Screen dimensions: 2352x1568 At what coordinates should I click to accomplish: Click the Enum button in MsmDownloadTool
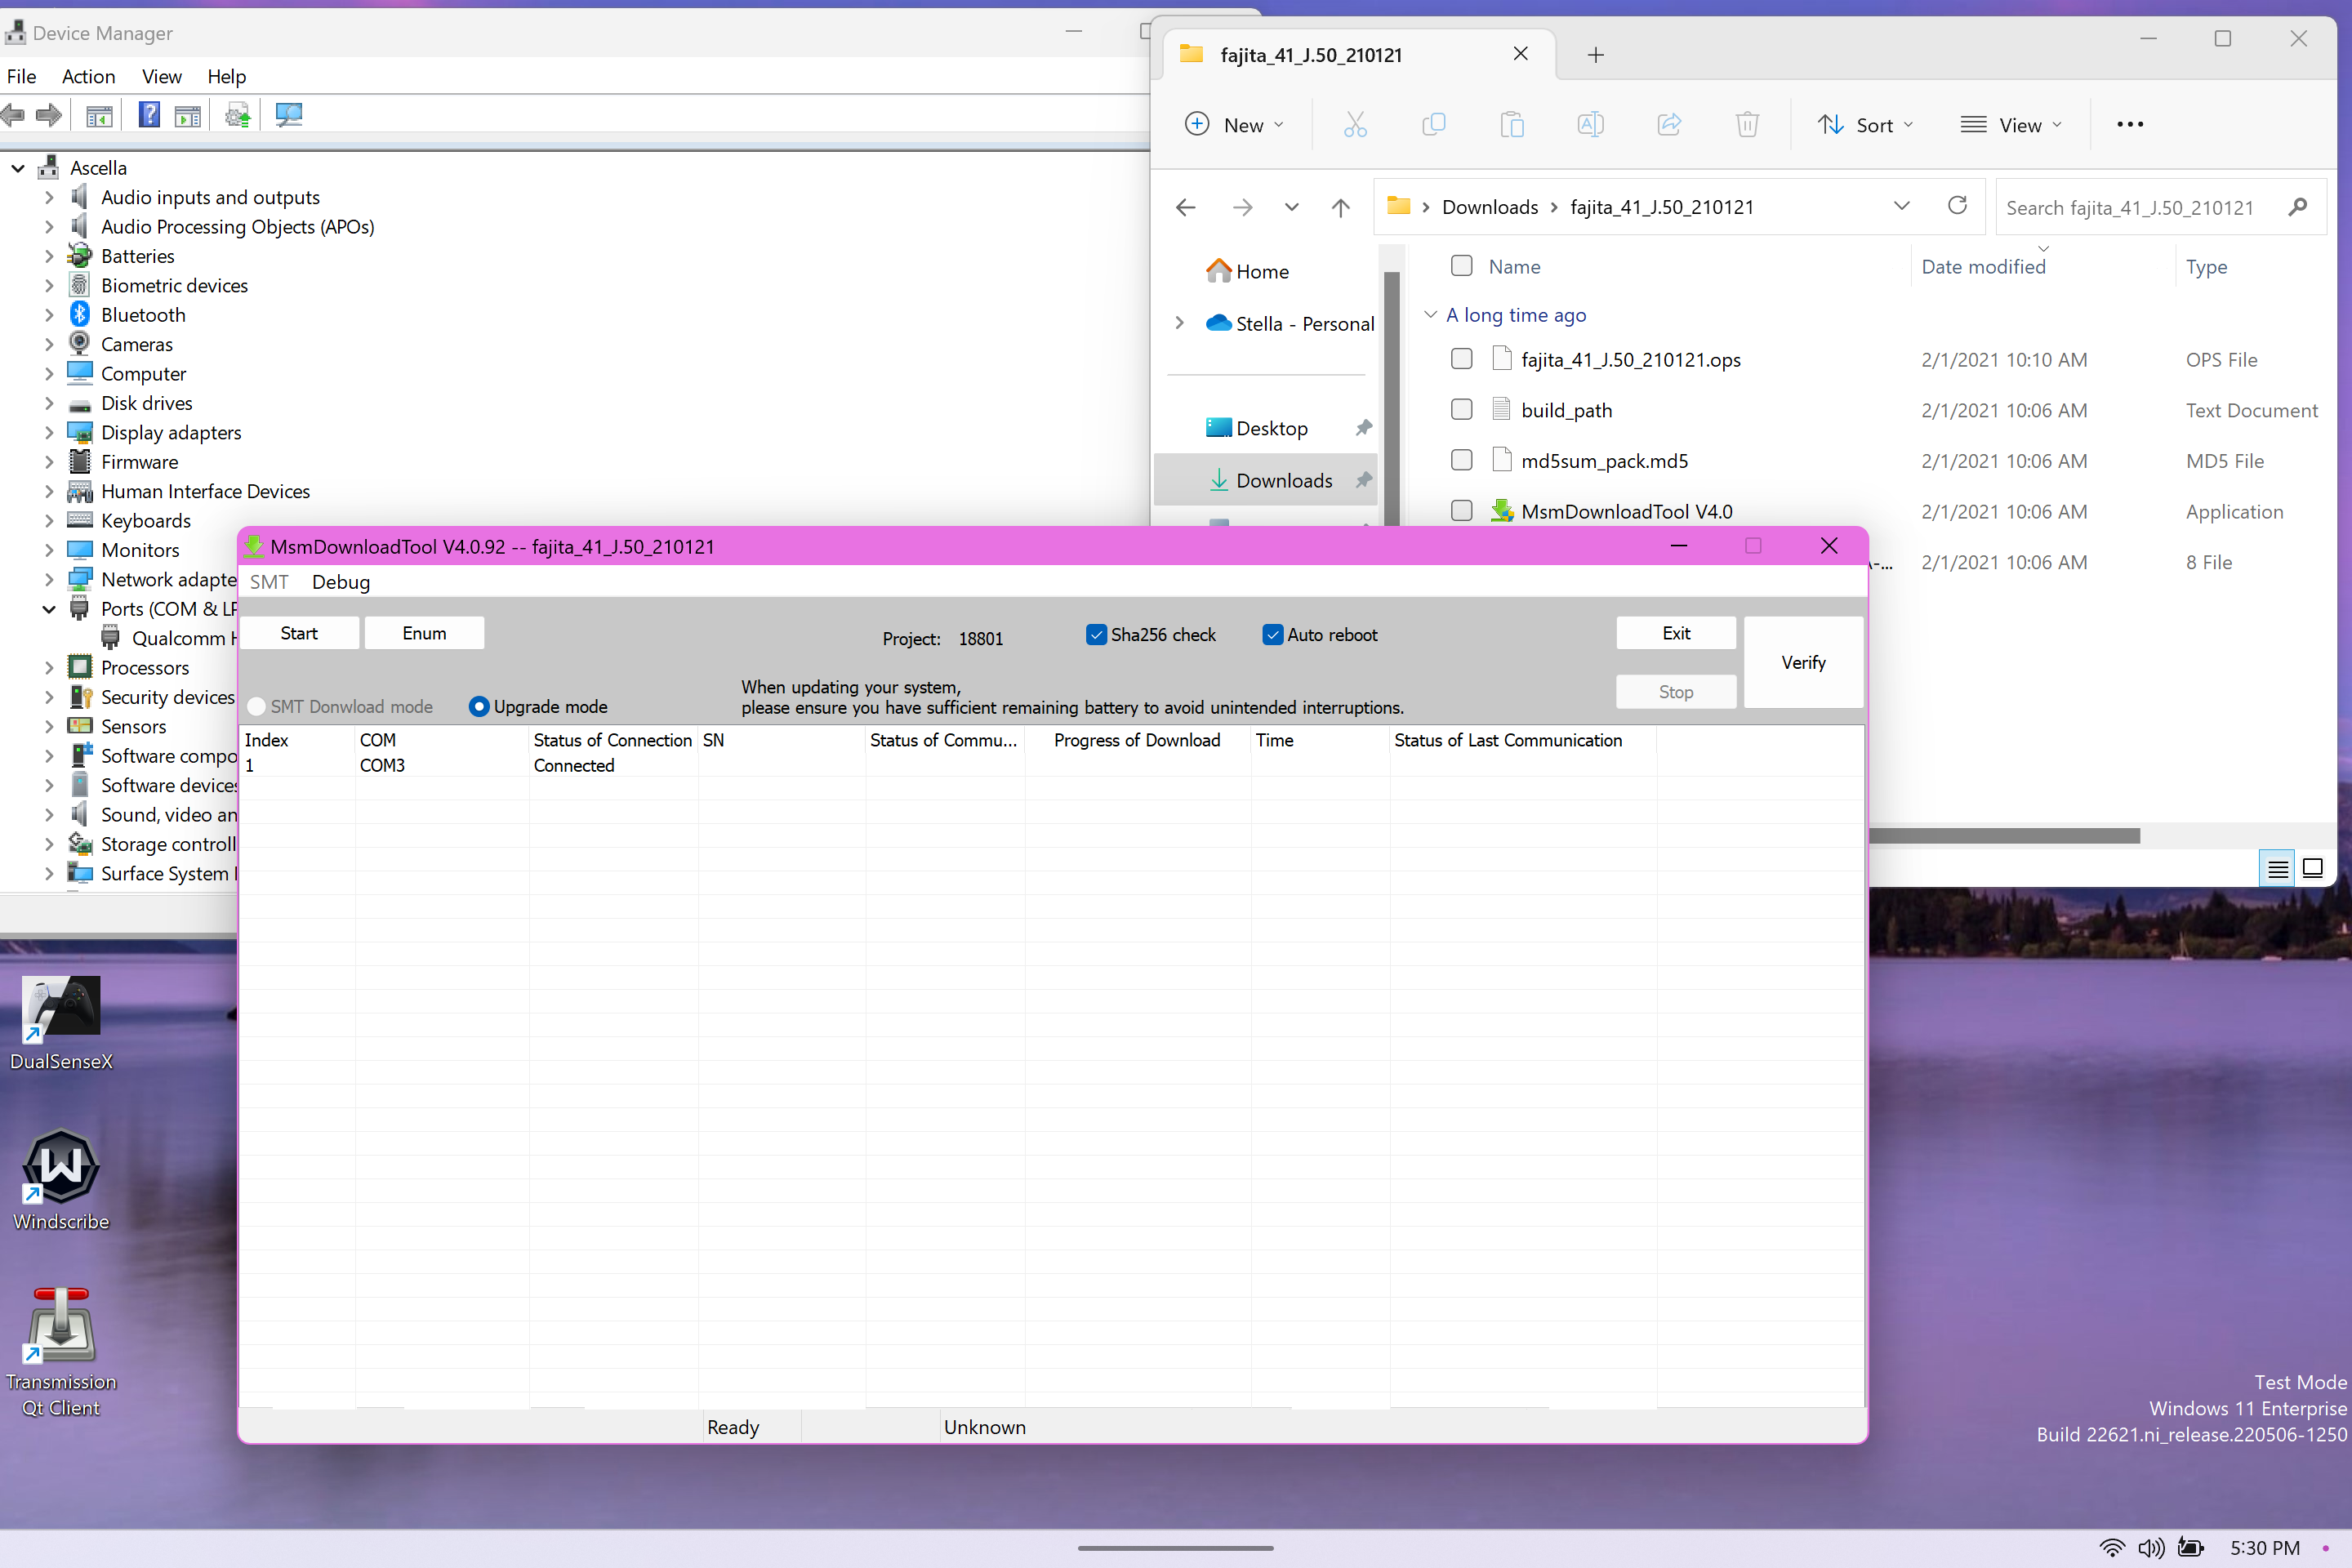425,634
